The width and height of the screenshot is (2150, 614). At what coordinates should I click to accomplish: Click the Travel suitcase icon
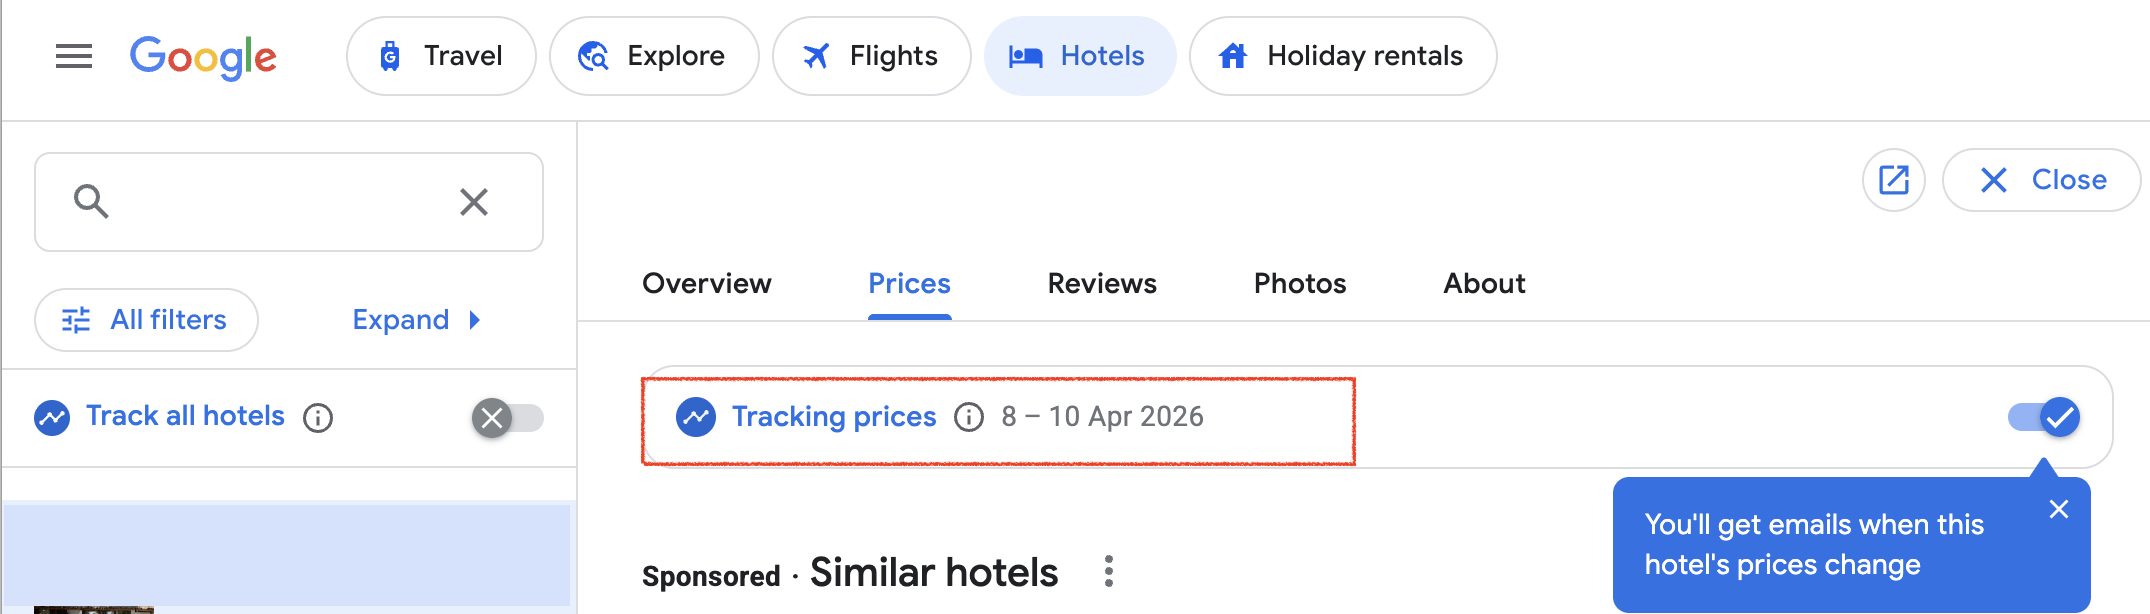click(390, 56)
